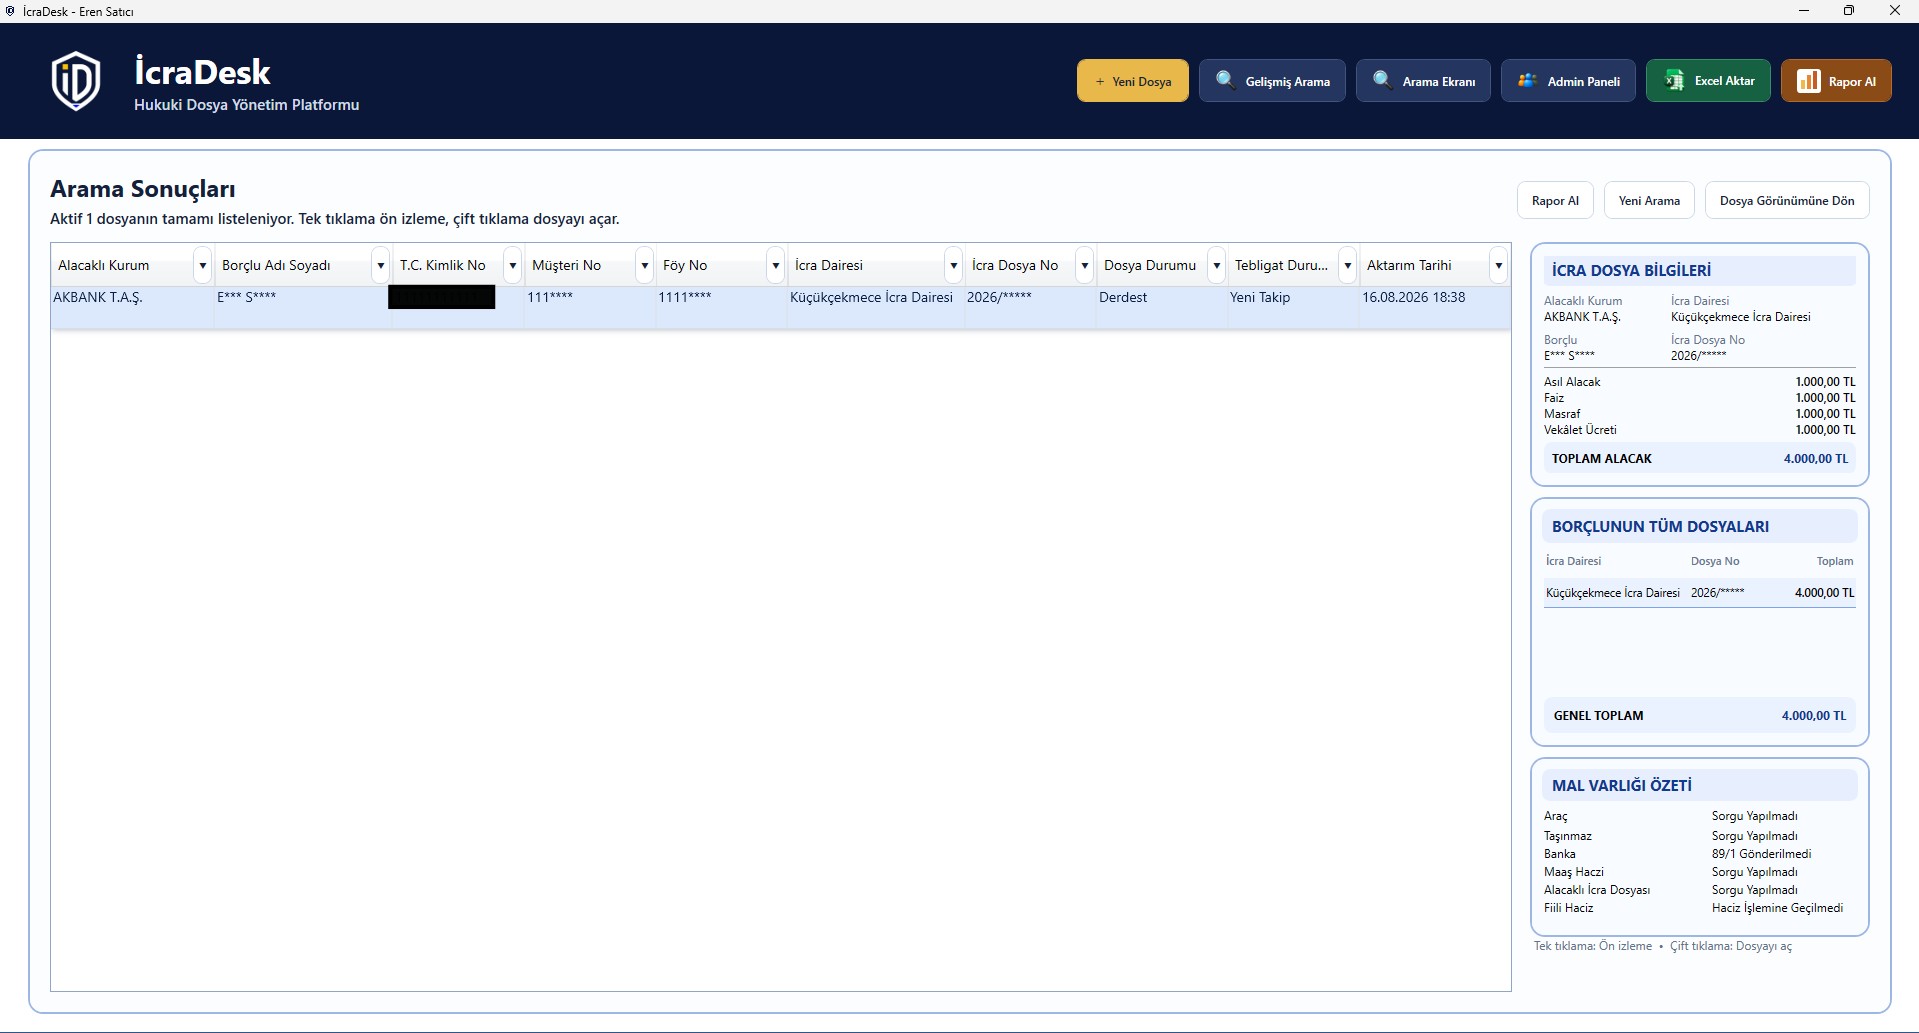Click Araç Sorgu Yapılmadı entry
This screenshot has width=1919, height=1033.
[1700, 816]
